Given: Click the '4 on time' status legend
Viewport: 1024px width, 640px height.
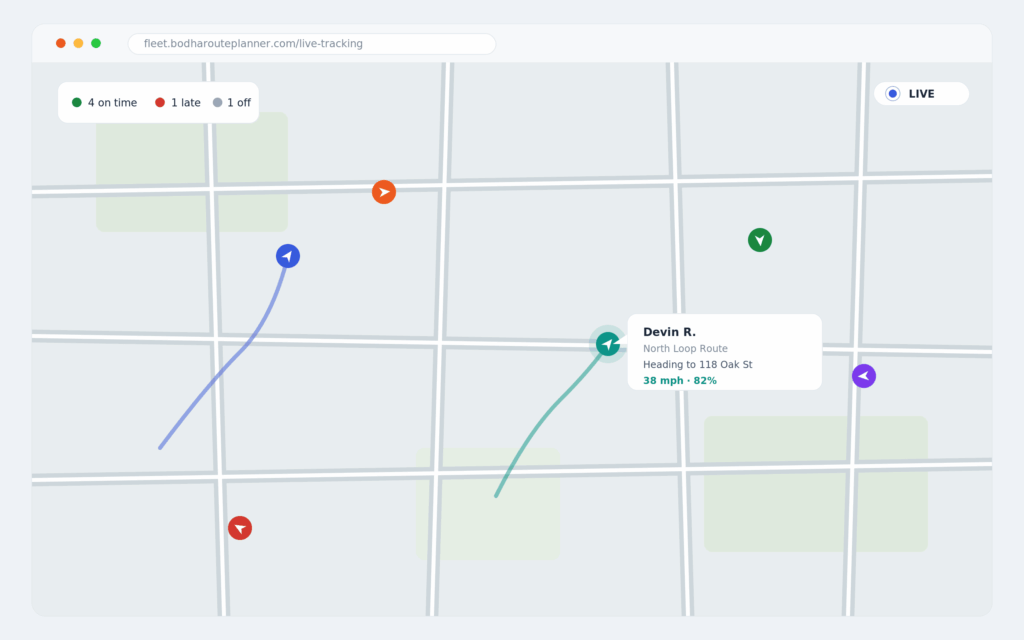Looking at the screenshot, I should tap(104, 103).
